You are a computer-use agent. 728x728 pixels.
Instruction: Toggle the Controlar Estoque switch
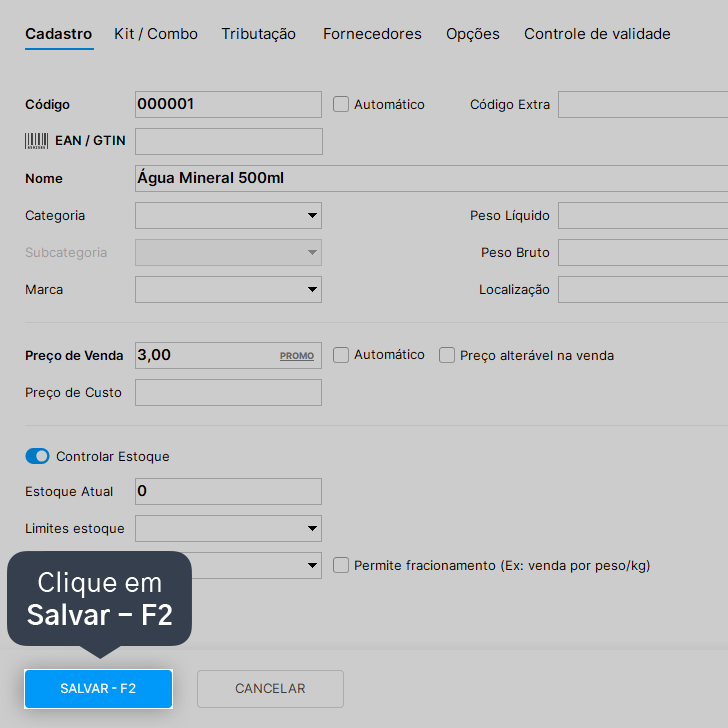pyautogui.click(x=37, y=456)
